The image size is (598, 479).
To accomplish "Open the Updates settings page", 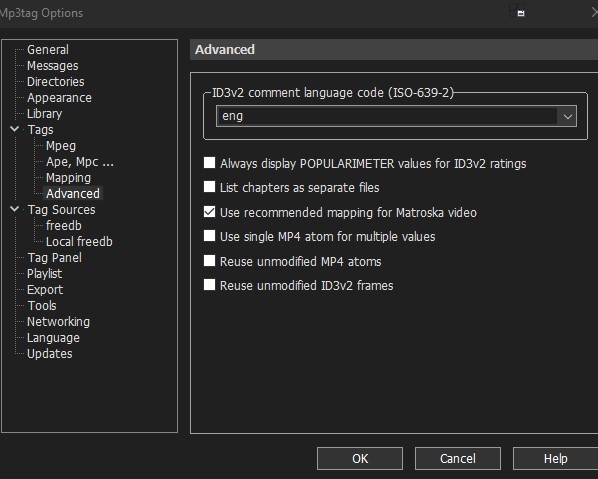I will click(x=50, y=354).
